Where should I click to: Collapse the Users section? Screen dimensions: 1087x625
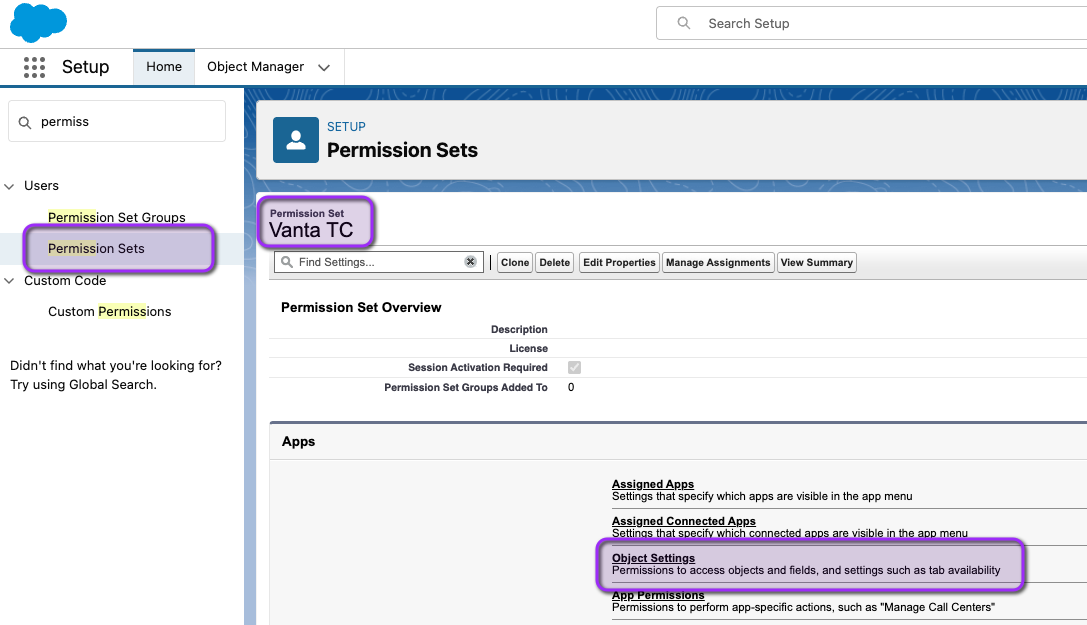pos(9,186)
